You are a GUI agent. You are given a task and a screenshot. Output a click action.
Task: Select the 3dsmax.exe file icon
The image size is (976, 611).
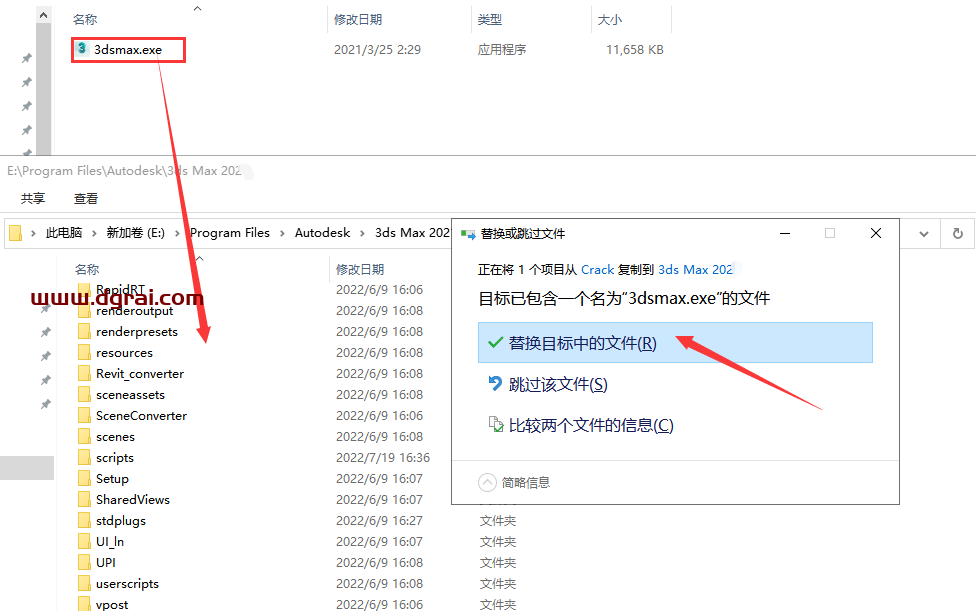click(82, 49)
